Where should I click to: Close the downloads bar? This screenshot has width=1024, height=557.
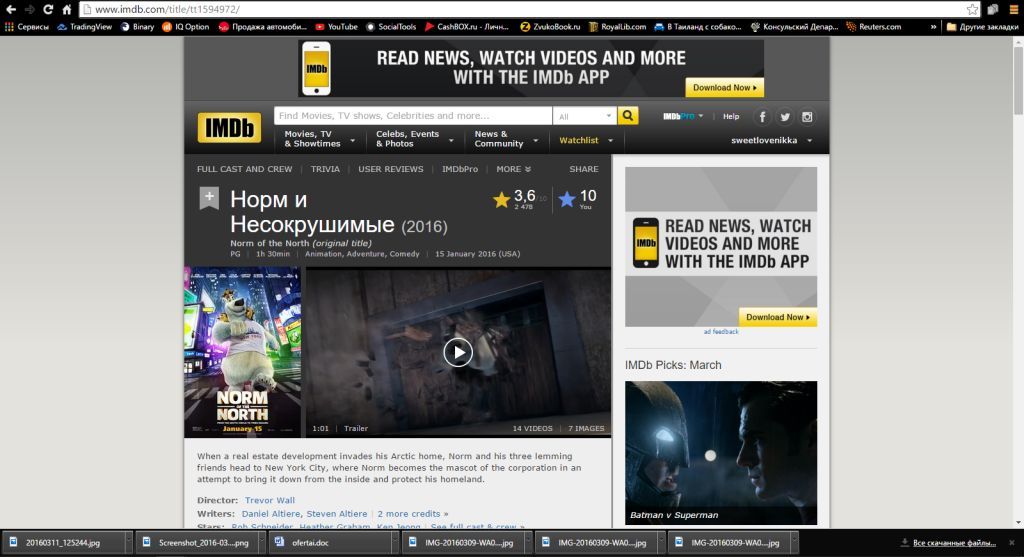pos(1012,543)
